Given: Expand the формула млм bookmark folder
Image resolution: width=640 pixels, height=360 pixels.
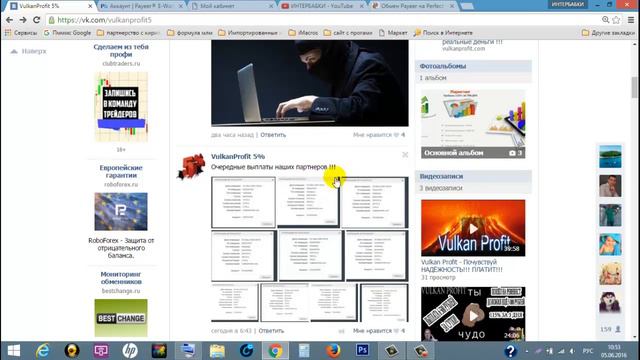Looking at the screenshot, I should 190,33.
